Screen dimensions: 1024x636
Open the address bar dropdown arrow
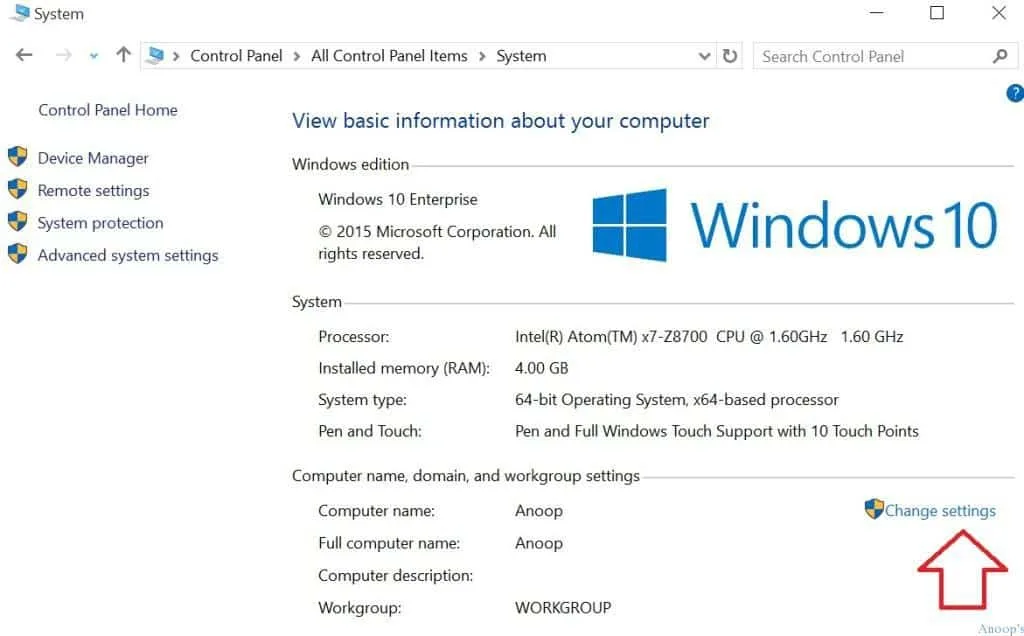tap(704, 56)
